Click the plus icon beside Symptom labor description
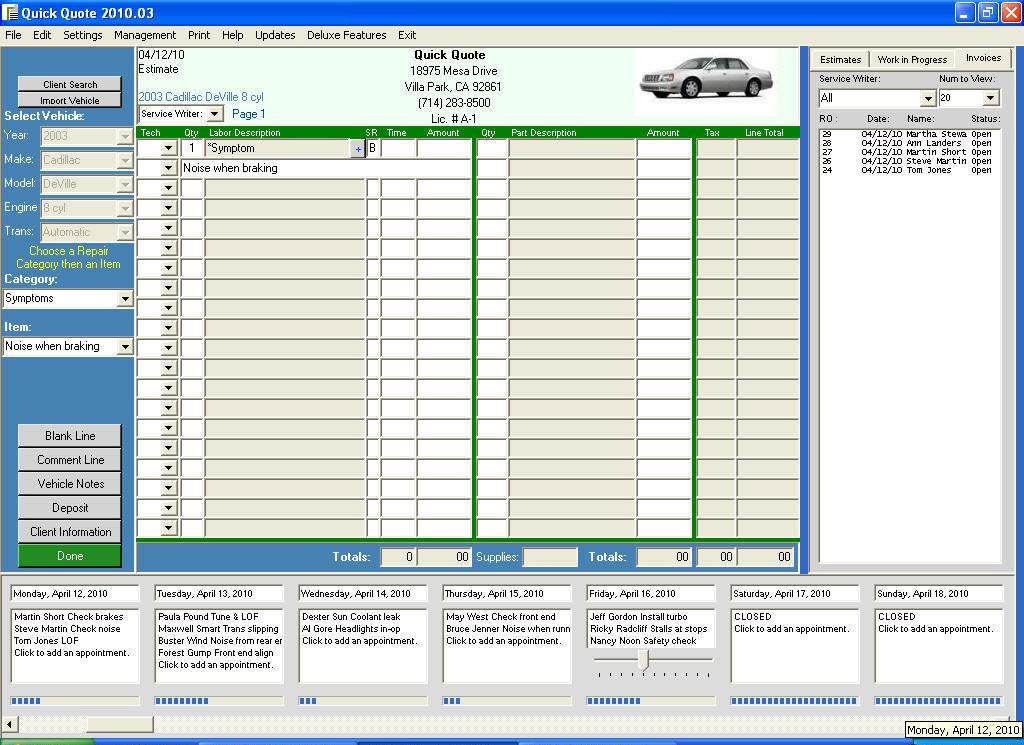The width and height of the screenshot is (1024, 745). [x=358, y=149]
